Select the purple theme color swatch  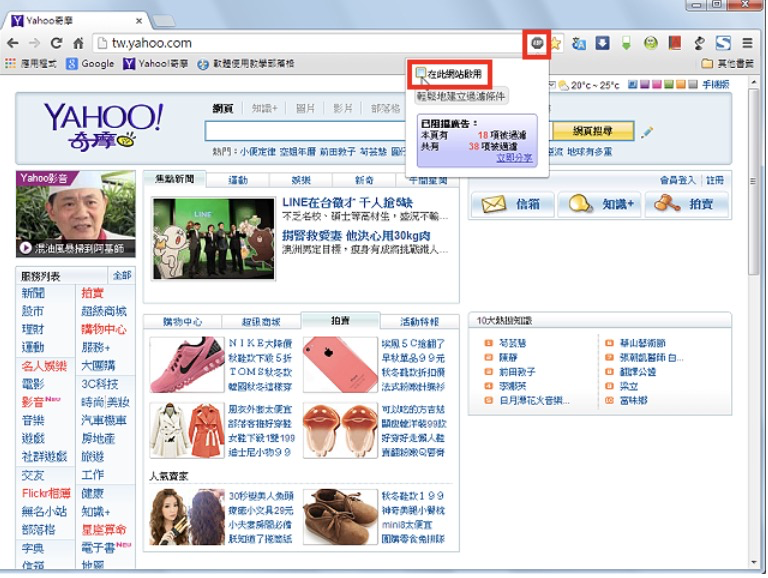[x=645, y=85]
